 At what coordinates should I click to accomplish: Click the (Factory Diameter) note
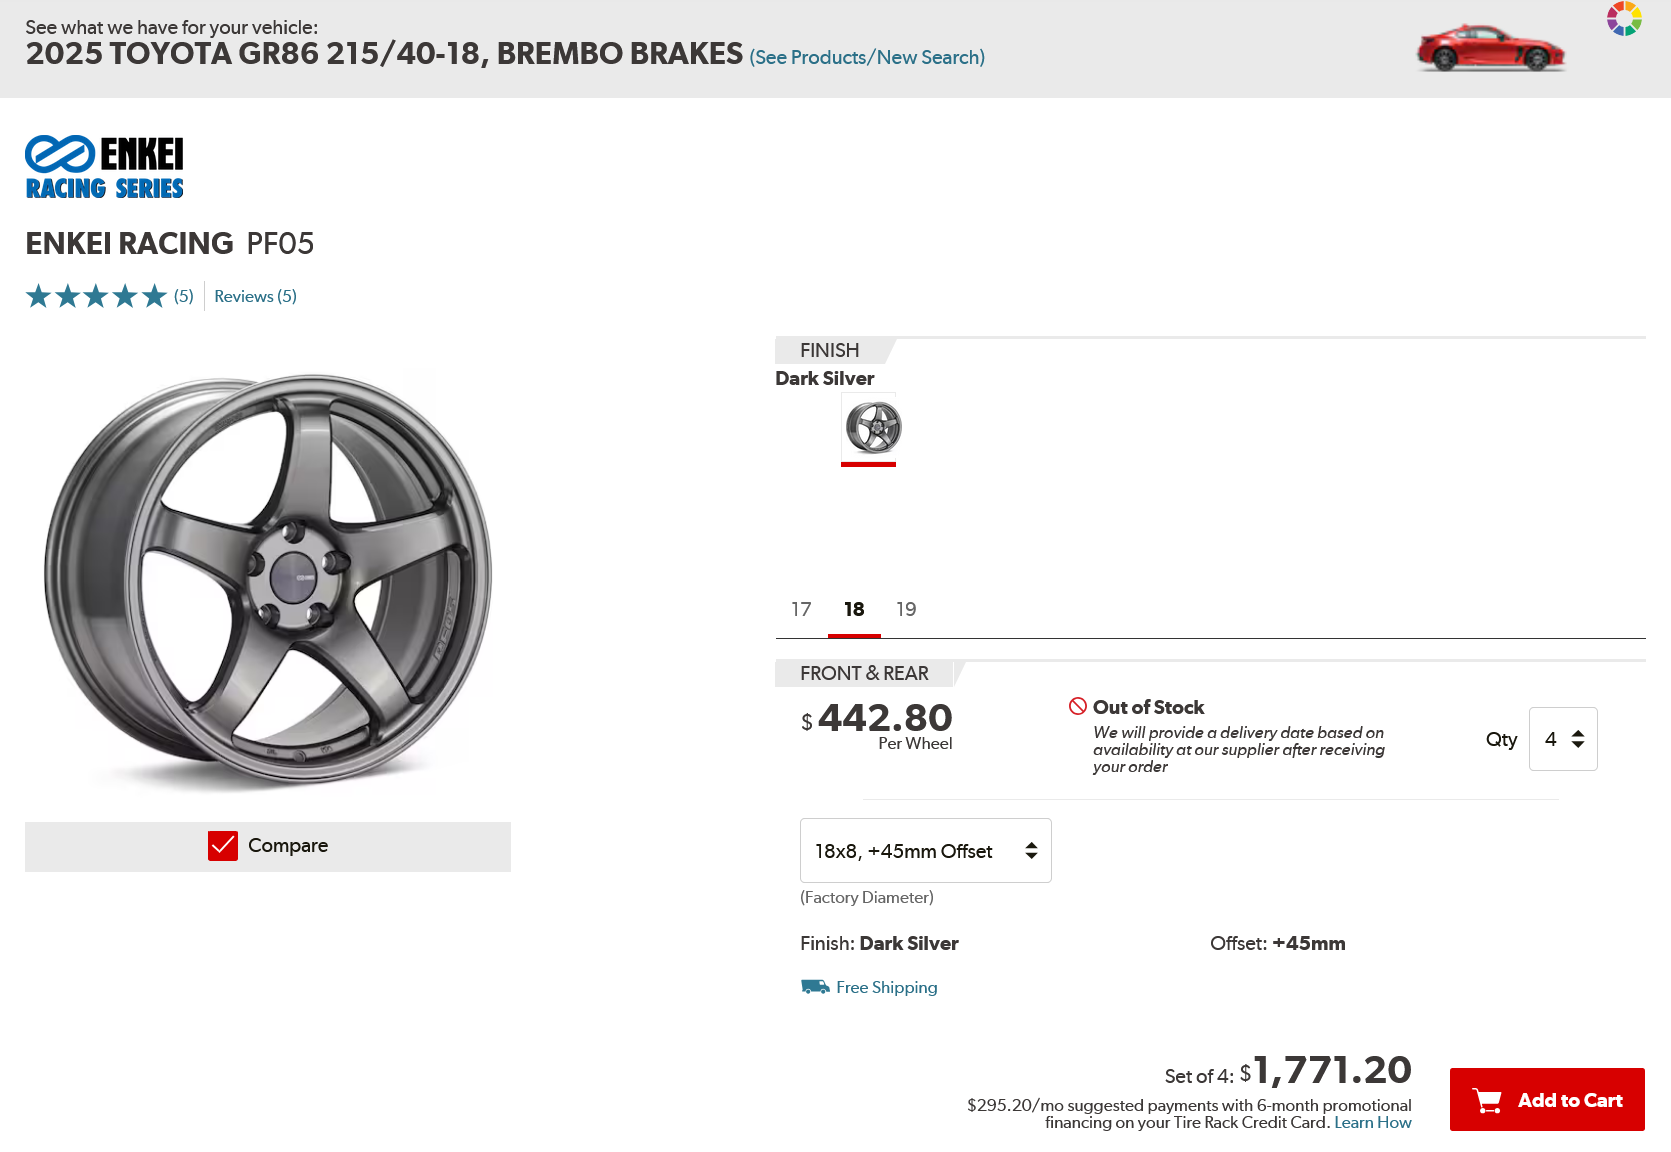click(867, 897)
